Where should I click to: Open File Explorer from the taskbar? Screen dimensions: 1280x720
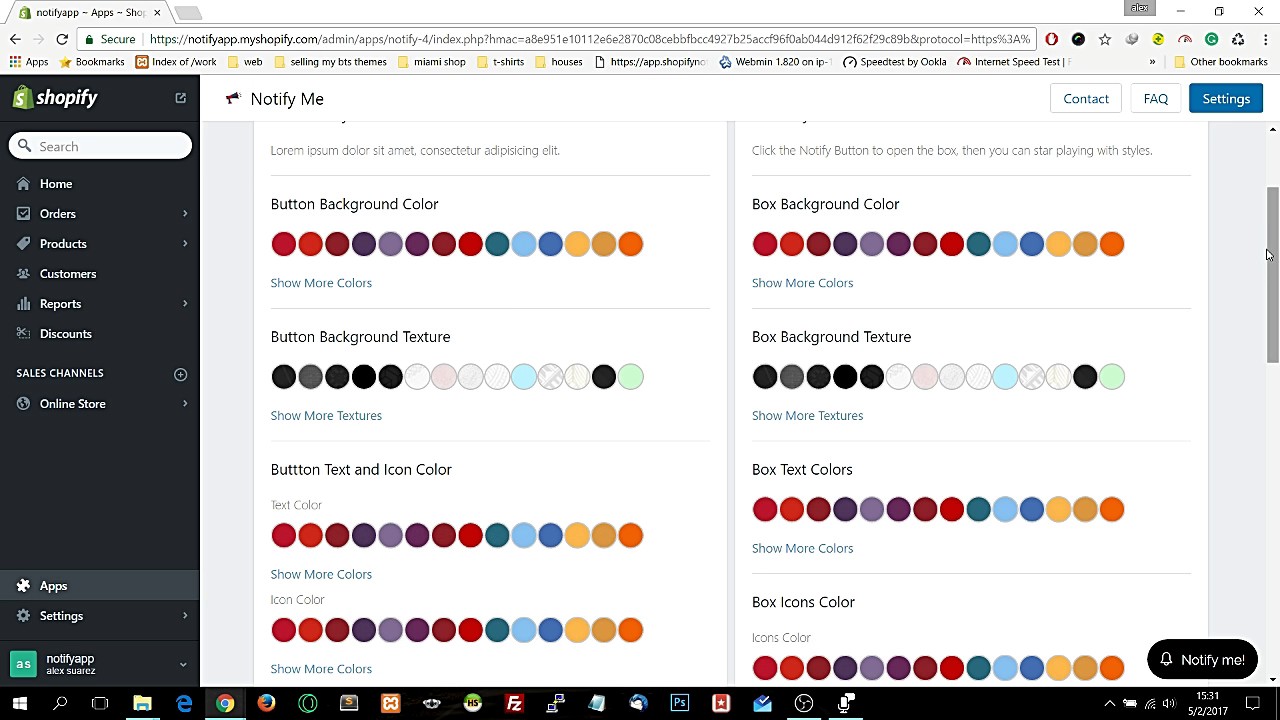142,703
